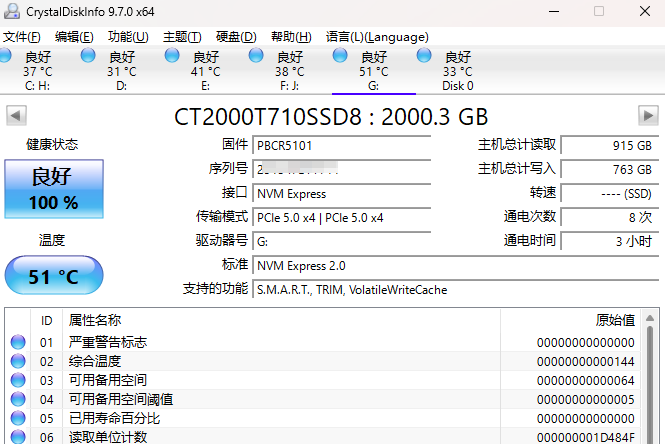Go to next disk with right arrow
This screenshot has height=444, width=665.
pyautogui.click(x=648, y=115)
